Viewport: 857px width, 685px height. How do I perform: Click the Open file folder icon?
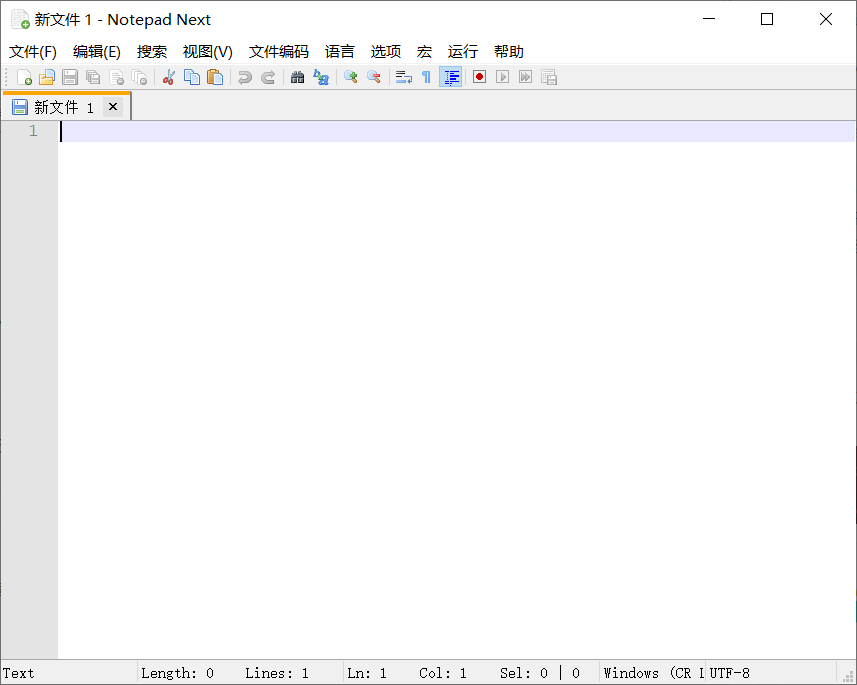click(x=47, y=77)
